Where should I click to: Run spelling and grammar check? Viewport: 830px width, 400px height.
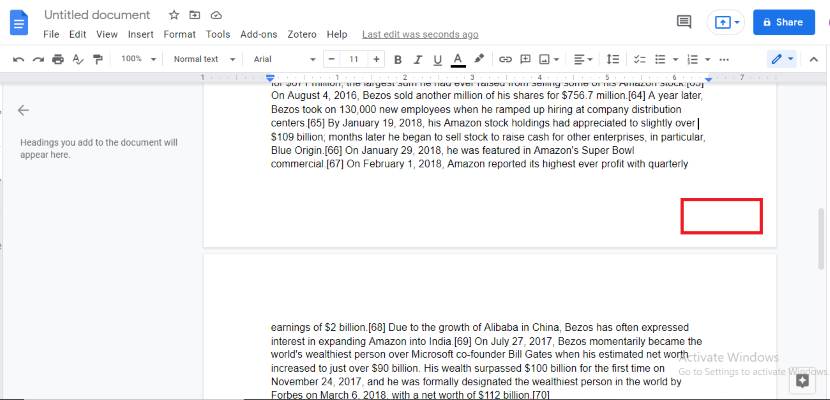coord(78,59)
